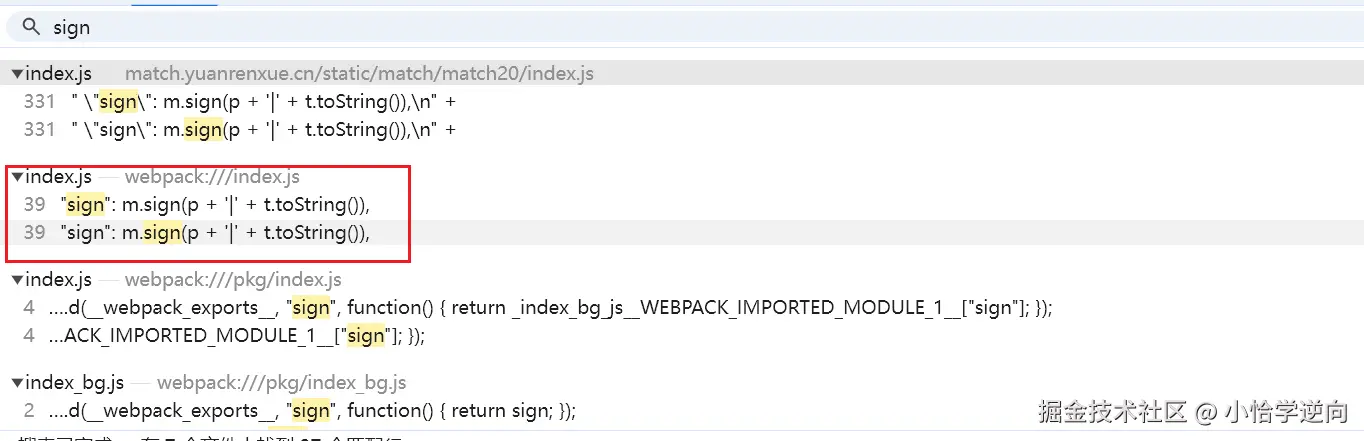
Task: Collapse the index_bg.js results group
Action: pos(17,383)
